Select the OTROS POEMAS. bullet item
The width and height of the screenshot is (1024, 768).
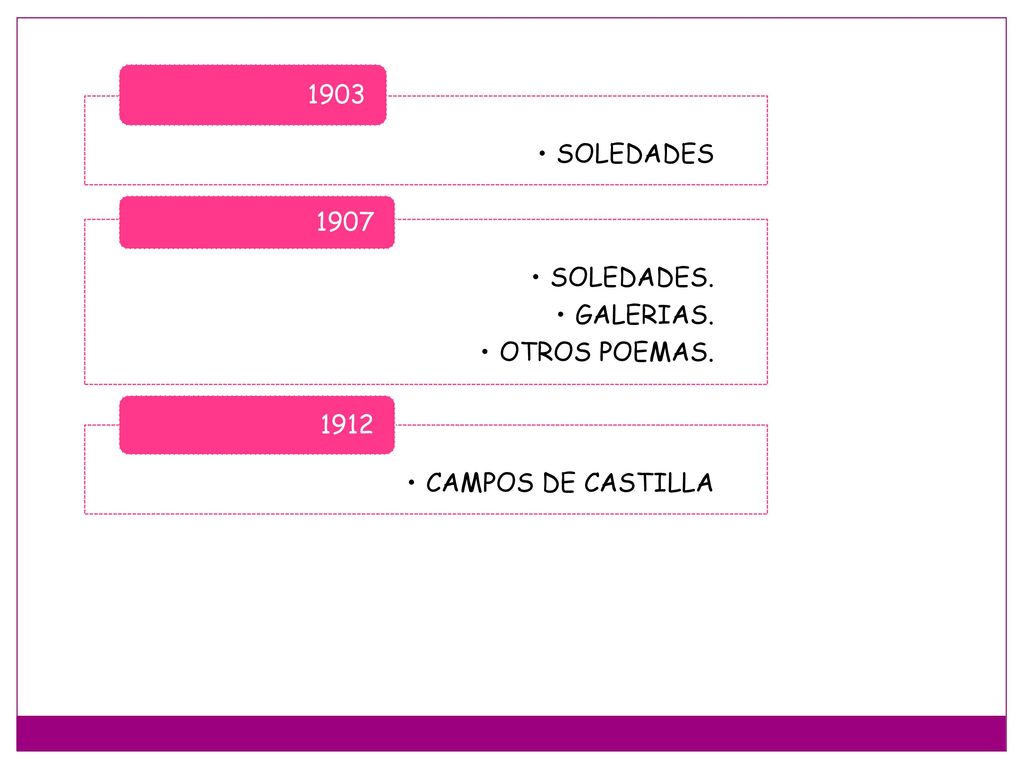point(607,352)
